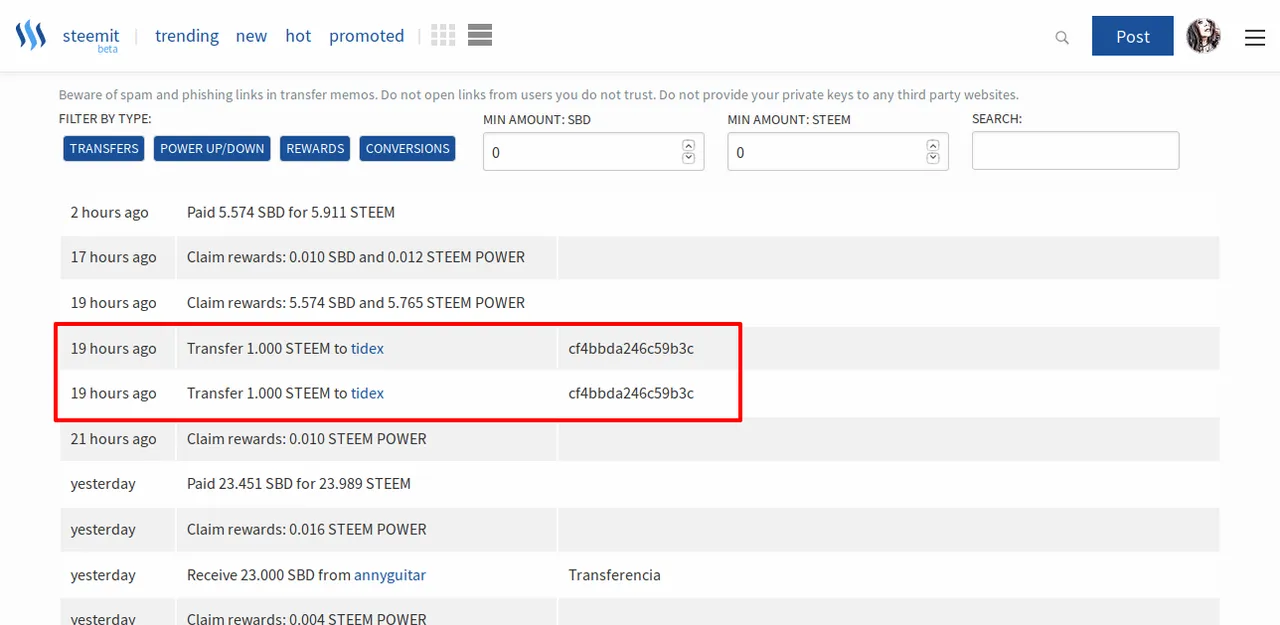1280x625 pixels.
Task: Open the user avatar profile picture
Action: (1203, 36)
